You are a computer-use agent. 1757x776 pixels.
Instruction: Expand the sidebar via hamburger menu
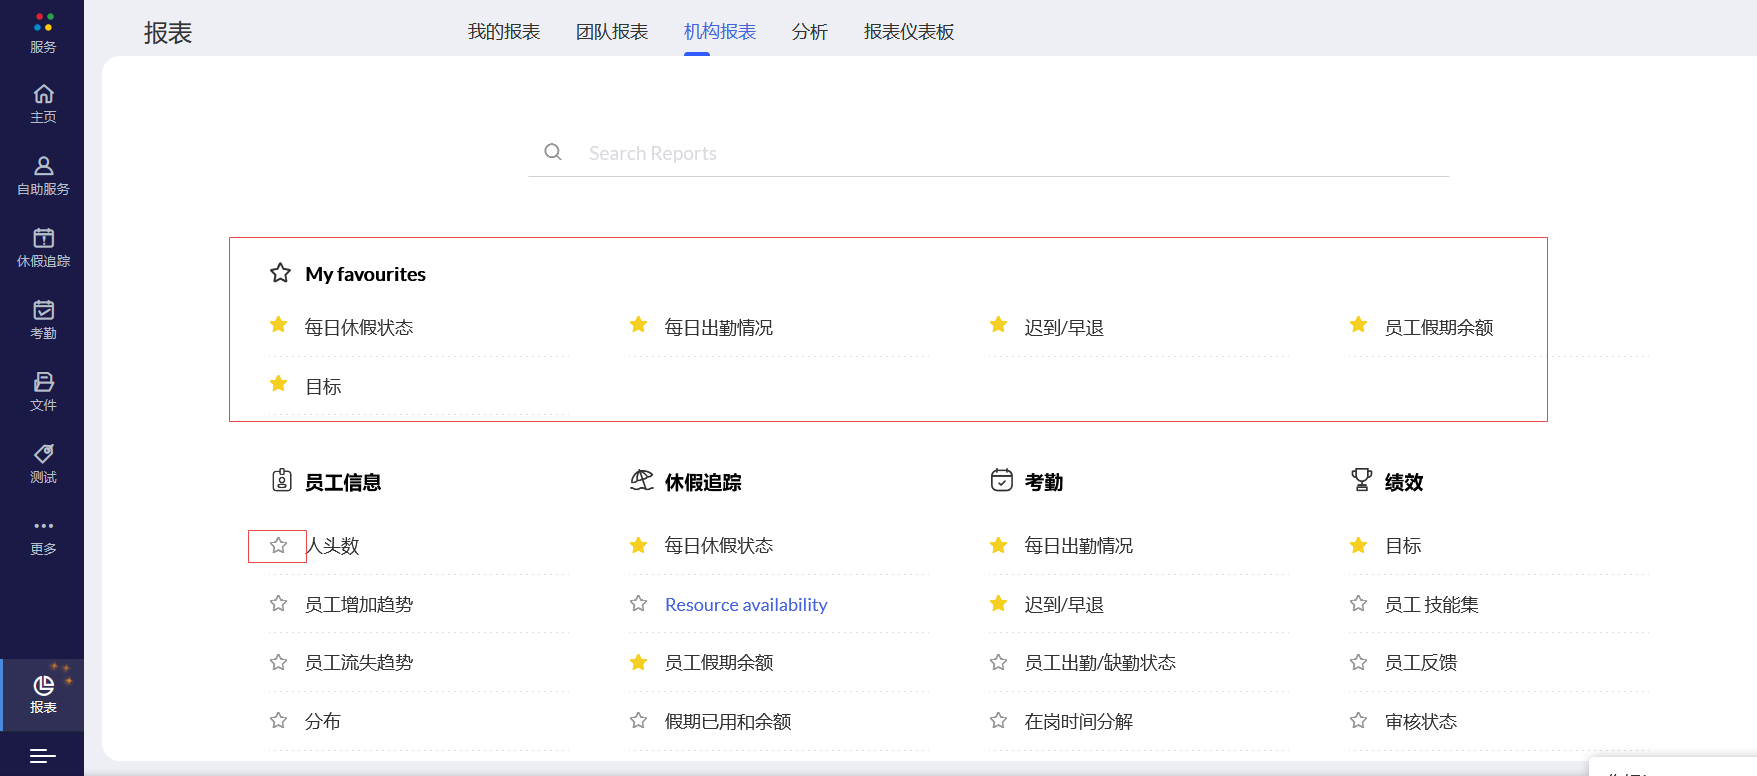pyautogui.click(x=43, y=756)
